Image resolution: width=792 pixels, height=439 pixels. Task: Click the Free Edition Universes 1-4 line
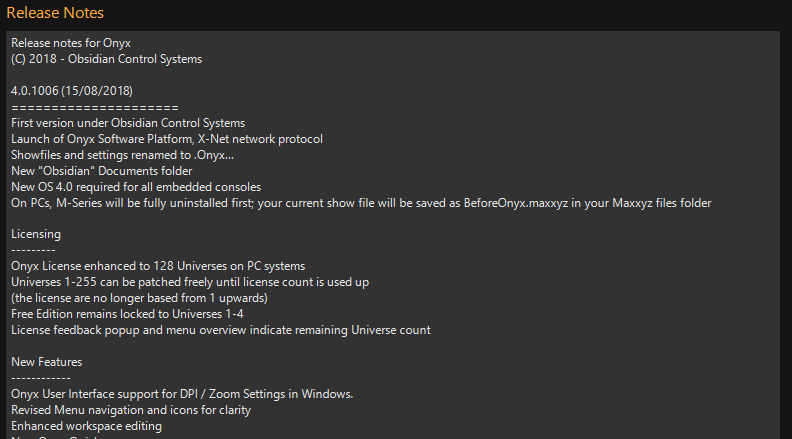127,314
